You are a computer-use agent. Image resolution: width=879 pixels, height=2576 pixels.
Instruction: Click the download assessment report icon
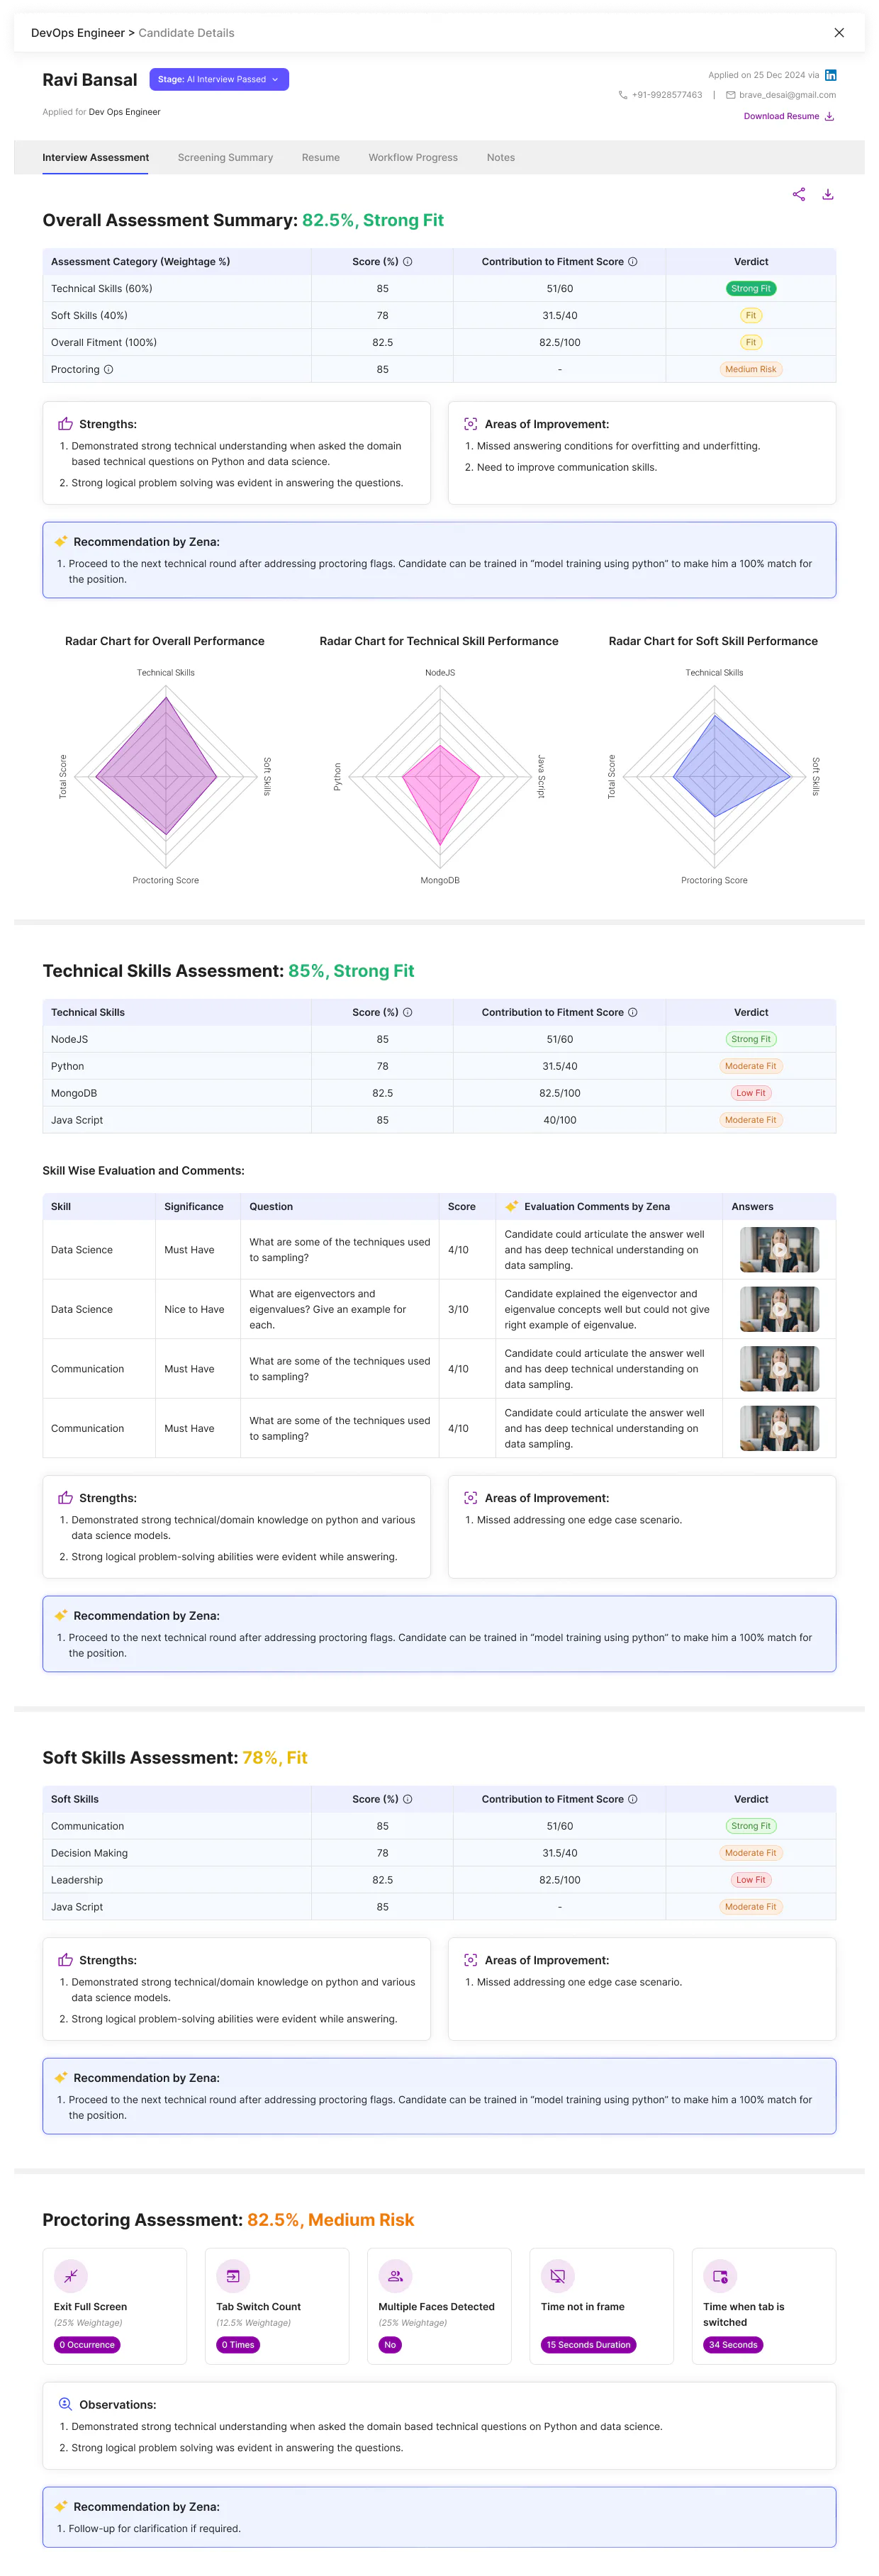pyautogui.click(x=828, y=194)
